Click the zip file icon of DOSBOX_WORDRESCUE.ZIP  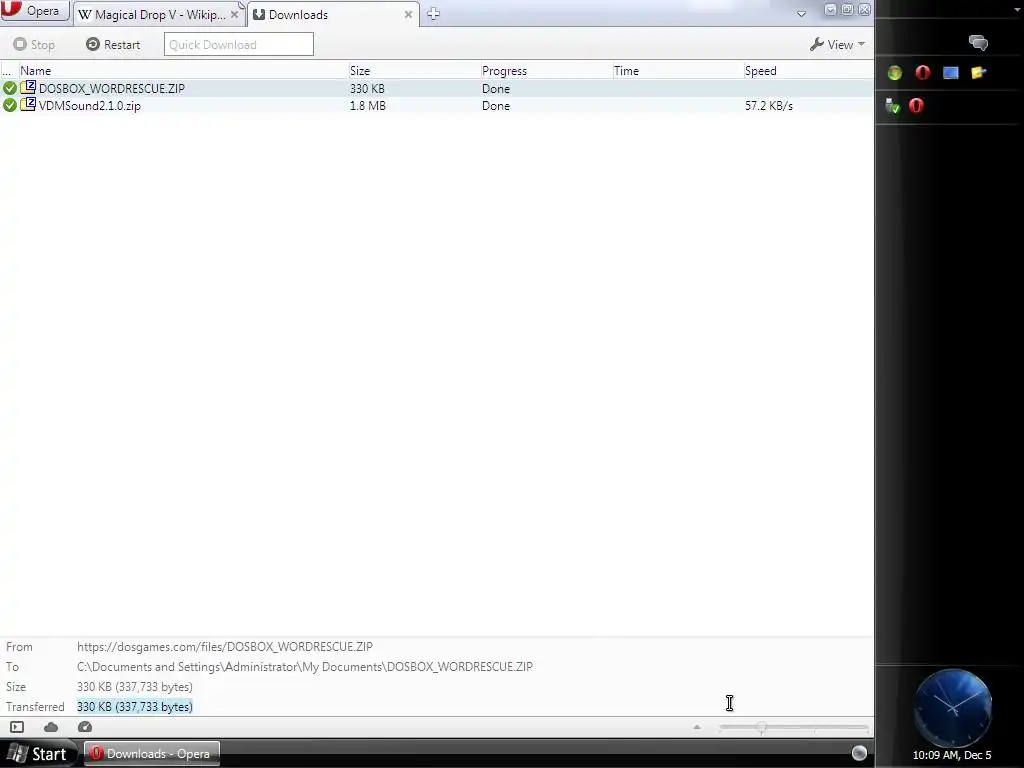tap(28, 87)
